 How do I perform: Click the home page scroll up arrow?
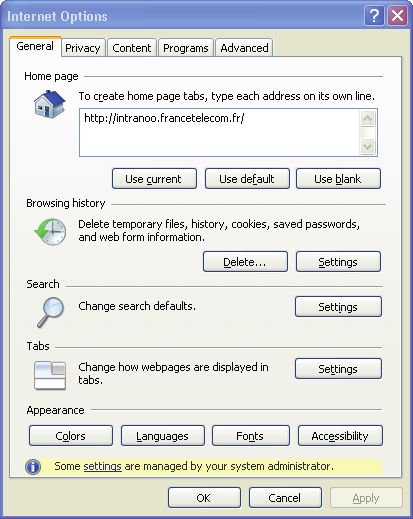pyautogui.click(x=367, y=119)
